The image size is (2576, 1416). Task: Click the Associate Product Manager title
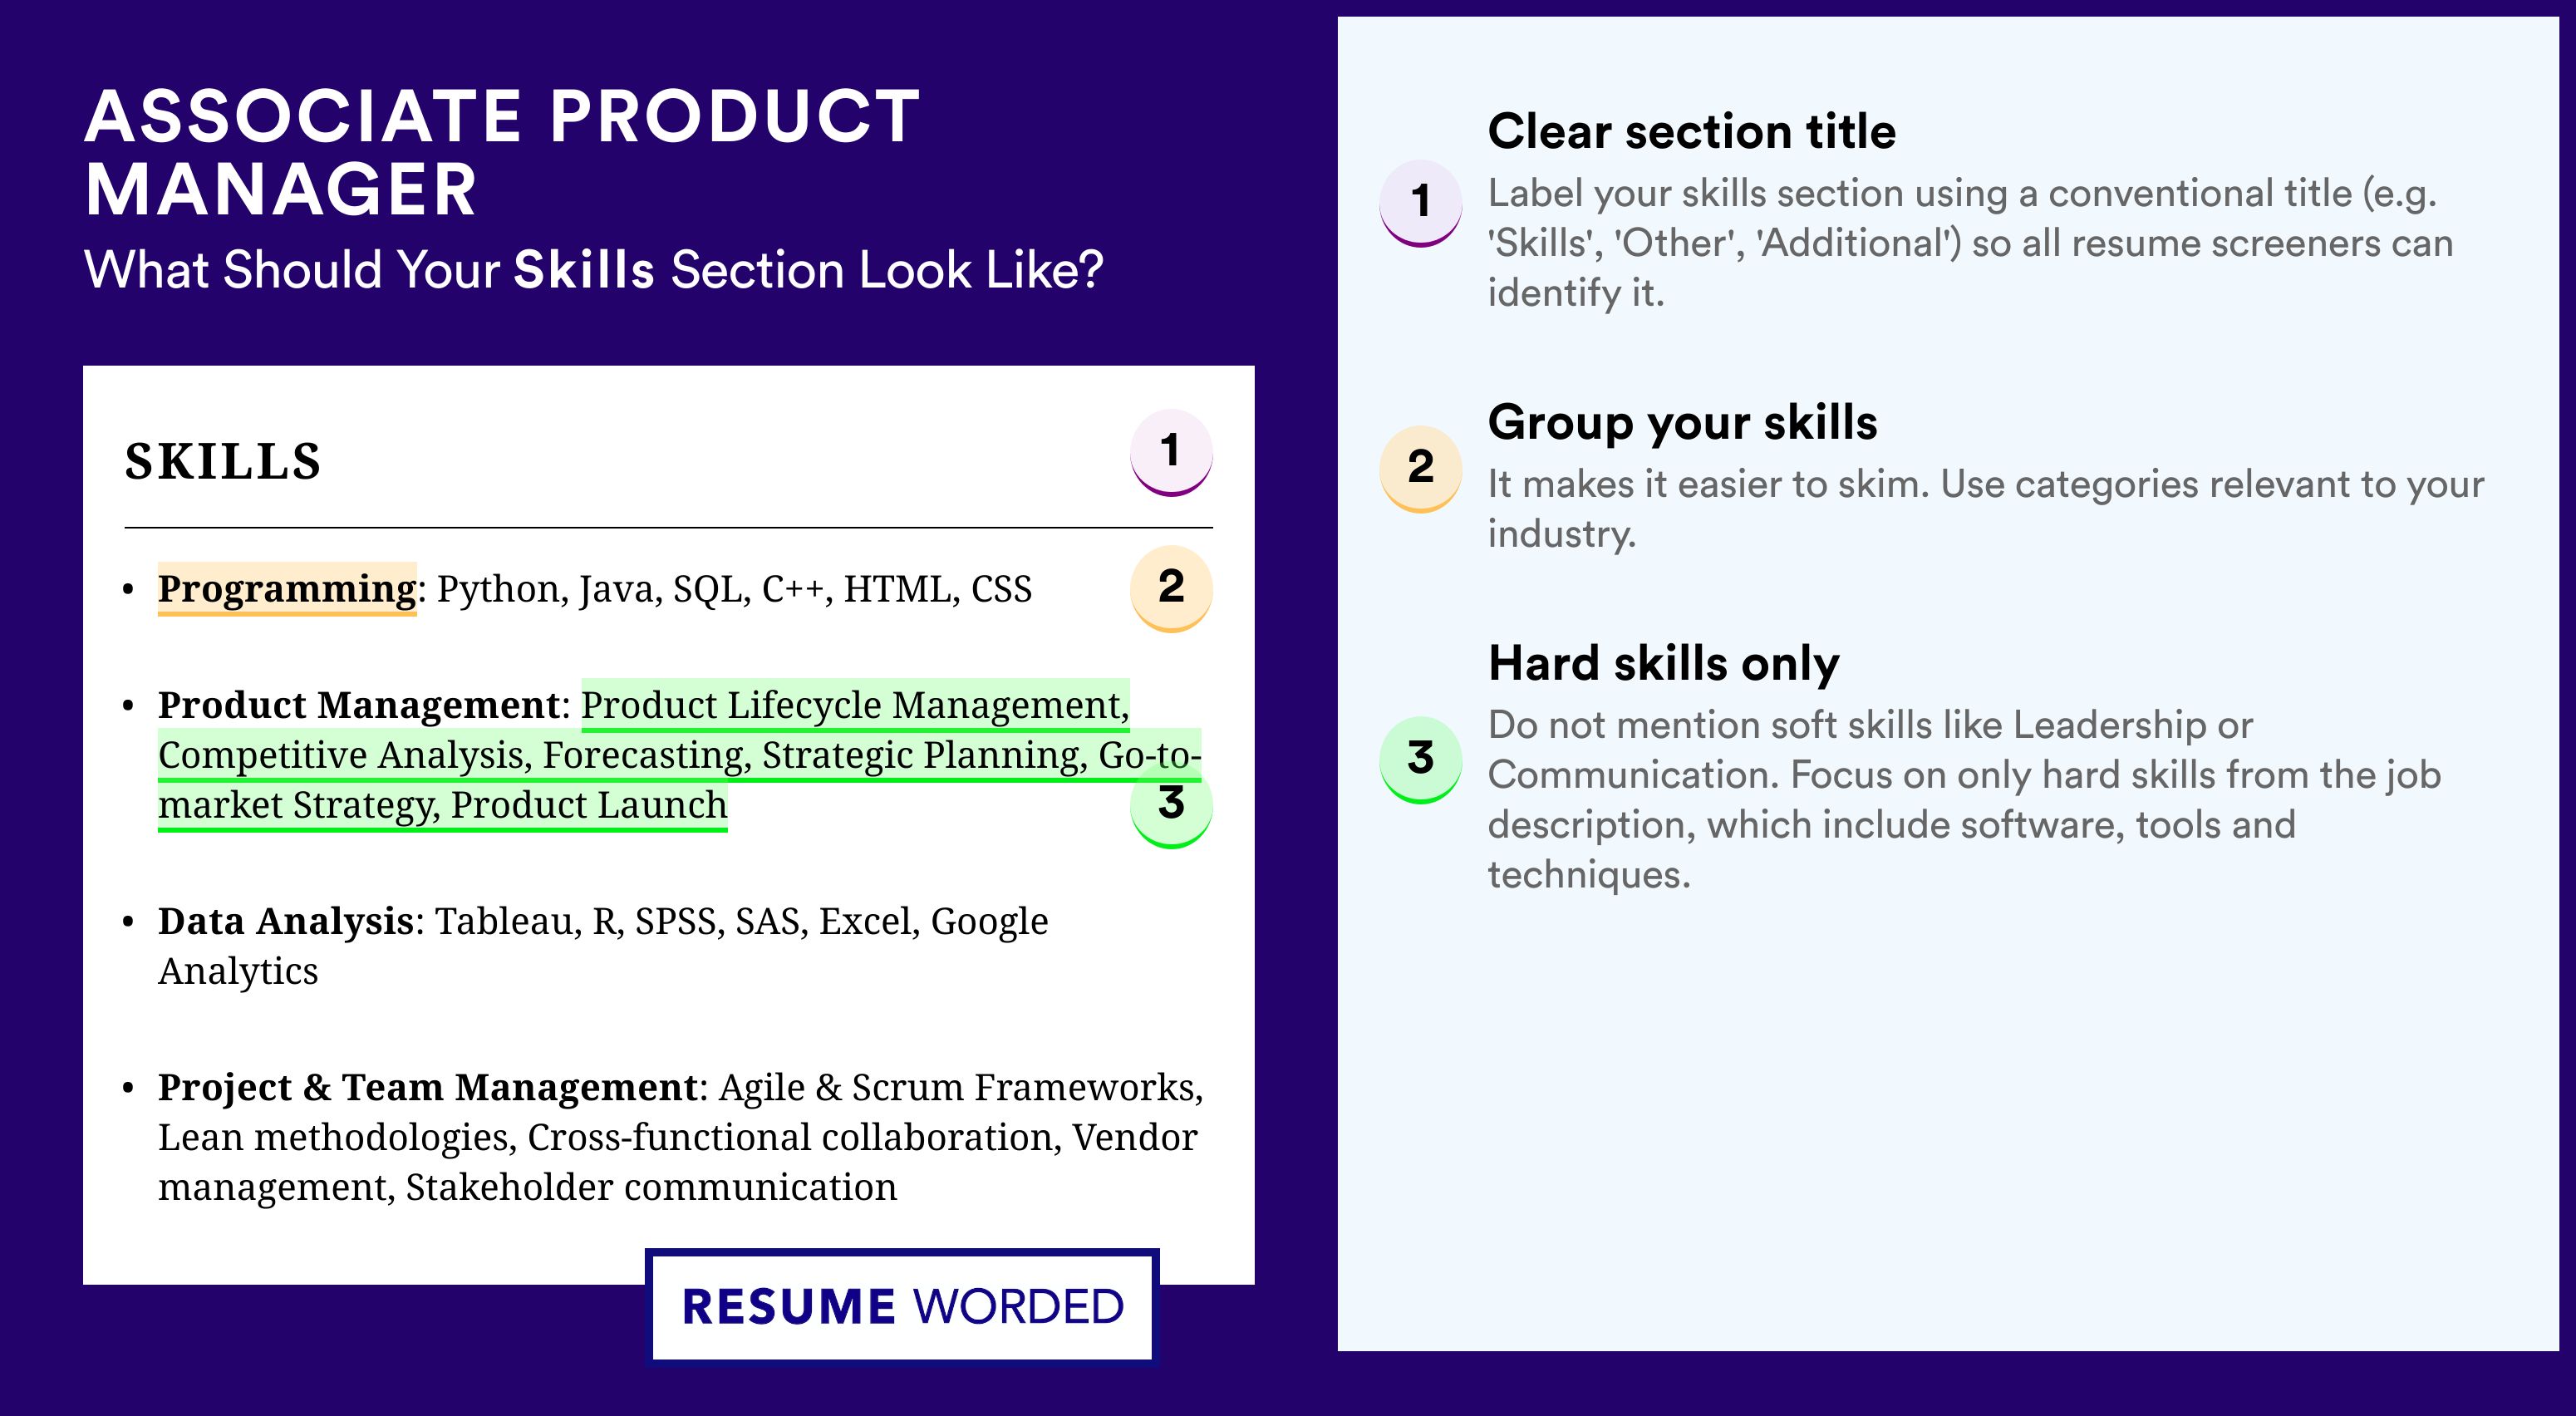click(501, 152)
